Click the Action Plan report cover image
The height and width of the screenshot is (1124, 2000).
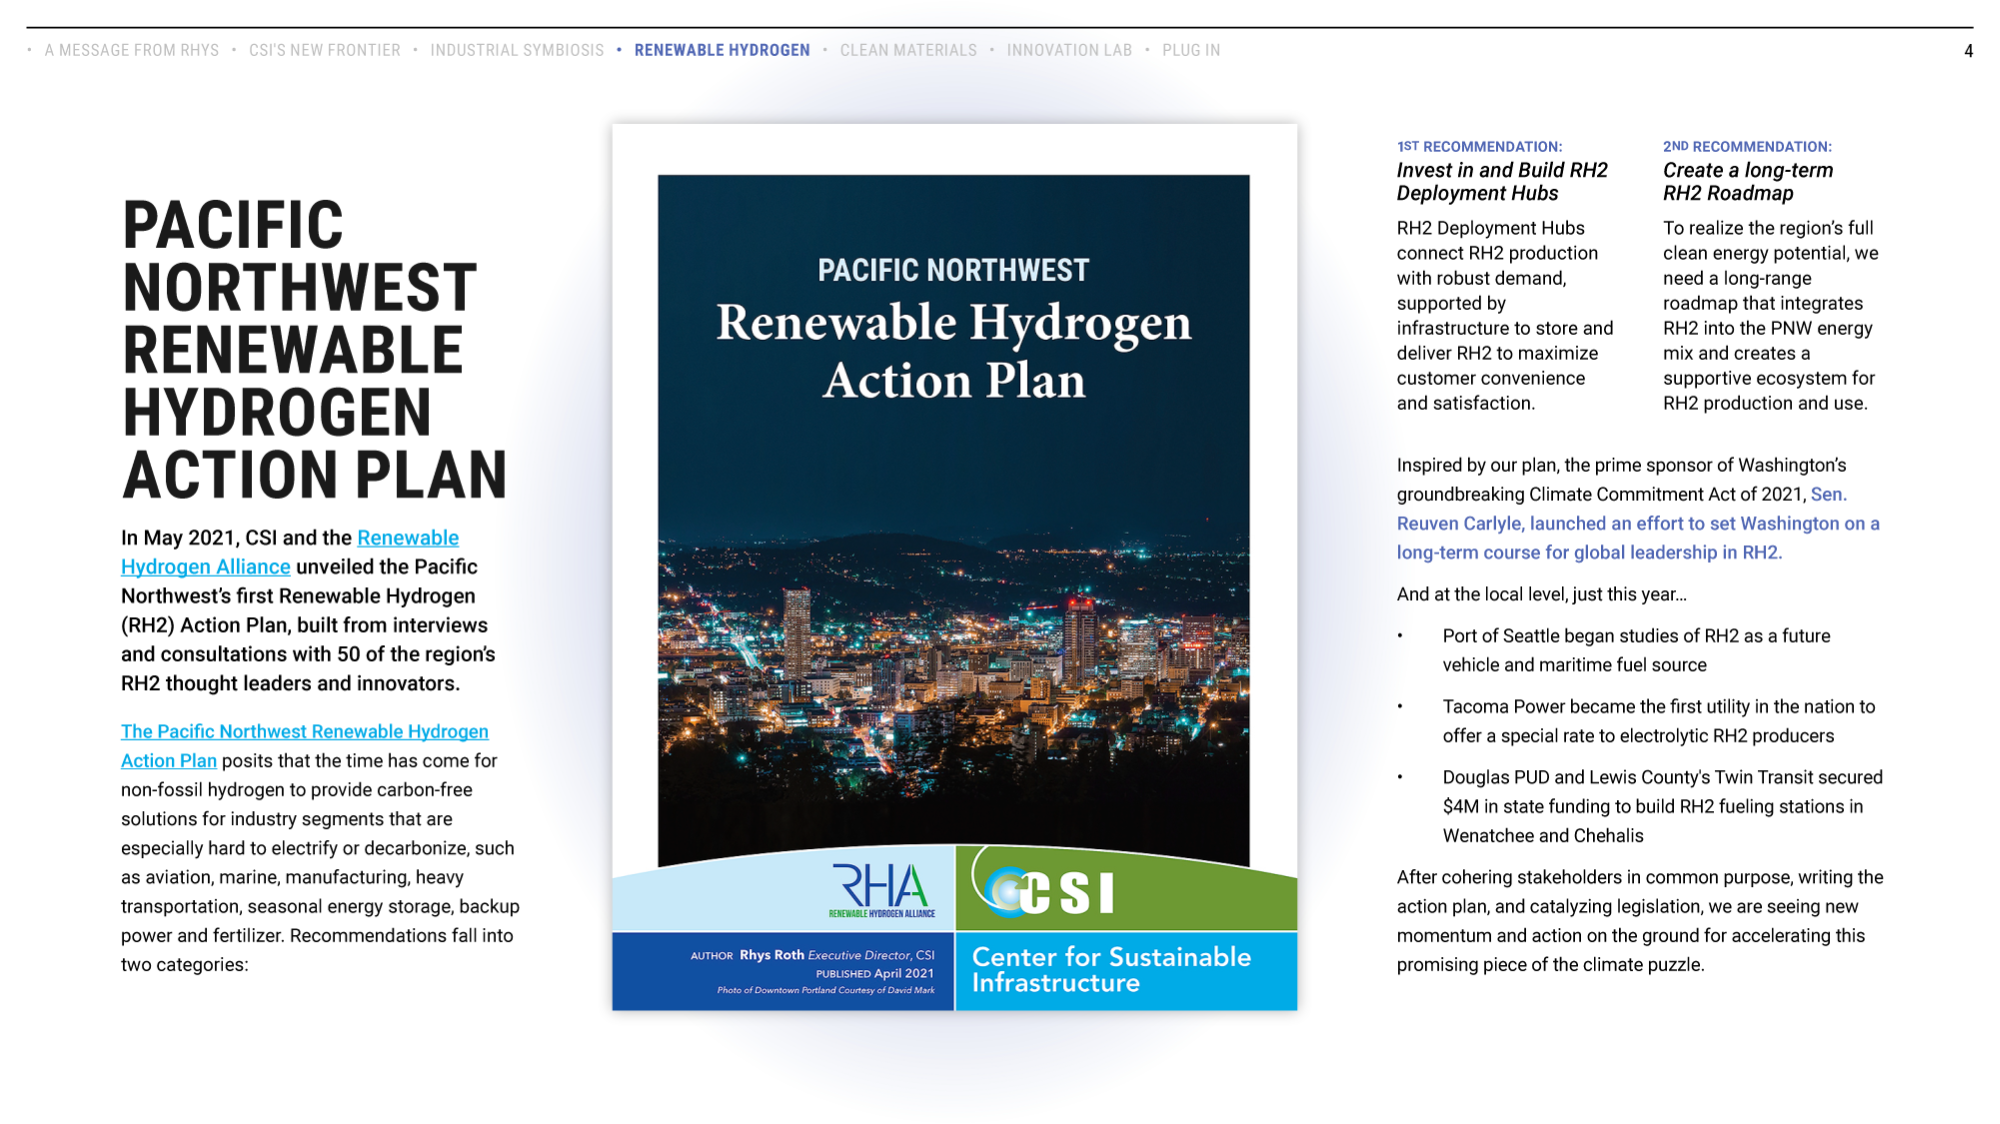click(954, 567)
